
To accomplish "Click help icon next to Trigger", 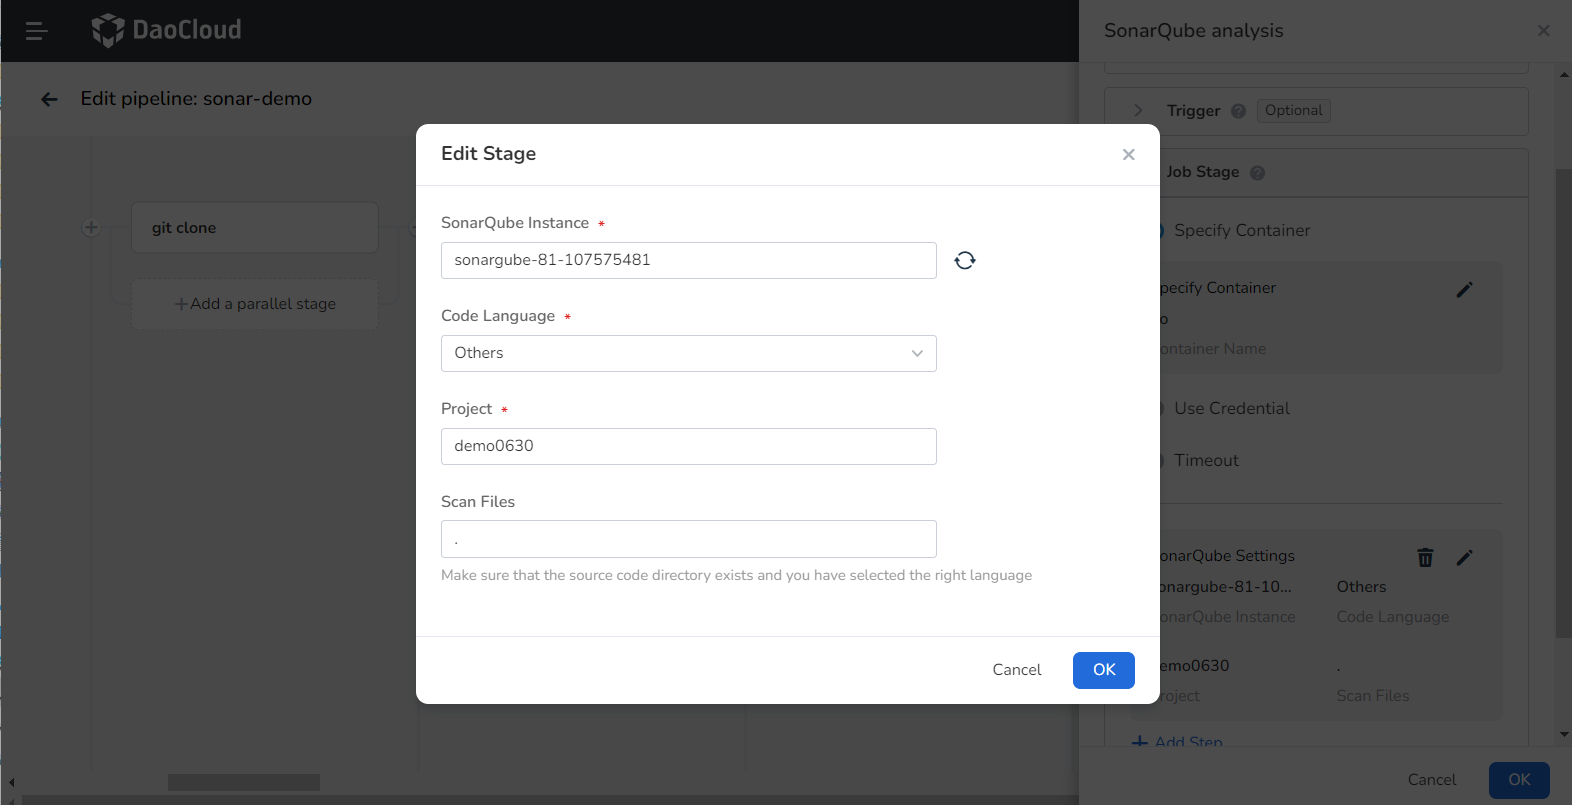I will pyautogui.click(x=1238, y=111).
